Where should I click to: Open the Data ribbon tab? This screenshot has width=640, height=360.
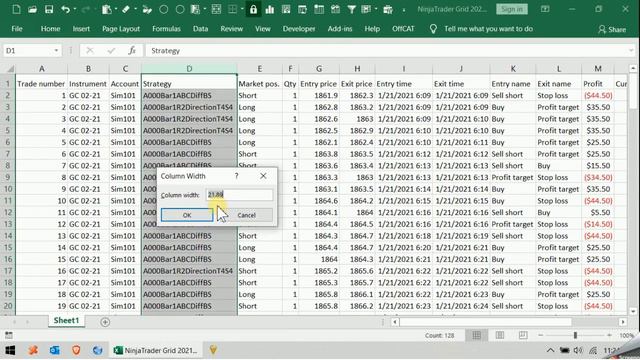[200, 29]
